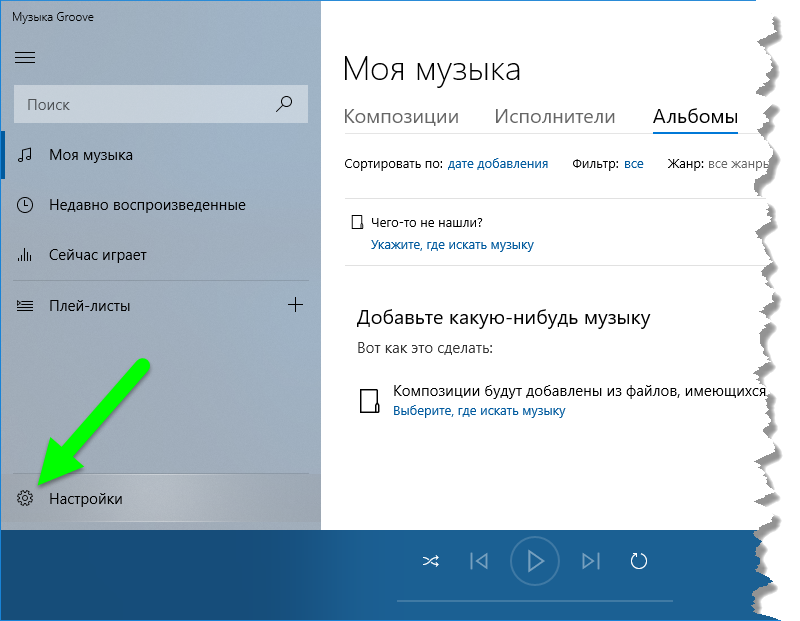This screenshot has width=800, height=621.
Task: Start playback with the play button
Action: pyautogui.click(x=535, y=561)
